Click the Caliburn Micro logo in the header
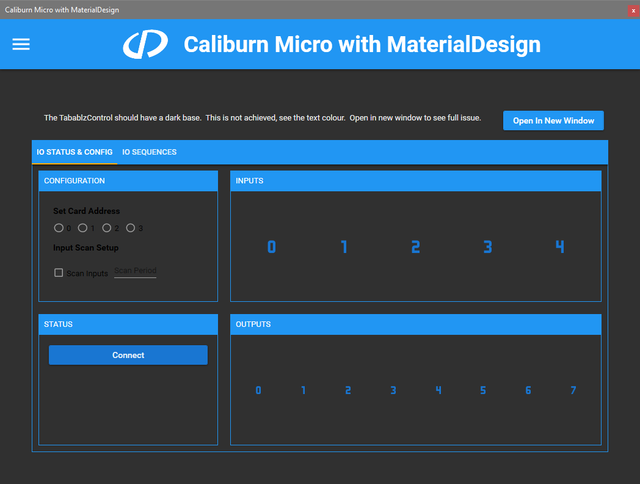Image resolution: width=640 pixels, height=484 pixels. click(x=145, y=44)
